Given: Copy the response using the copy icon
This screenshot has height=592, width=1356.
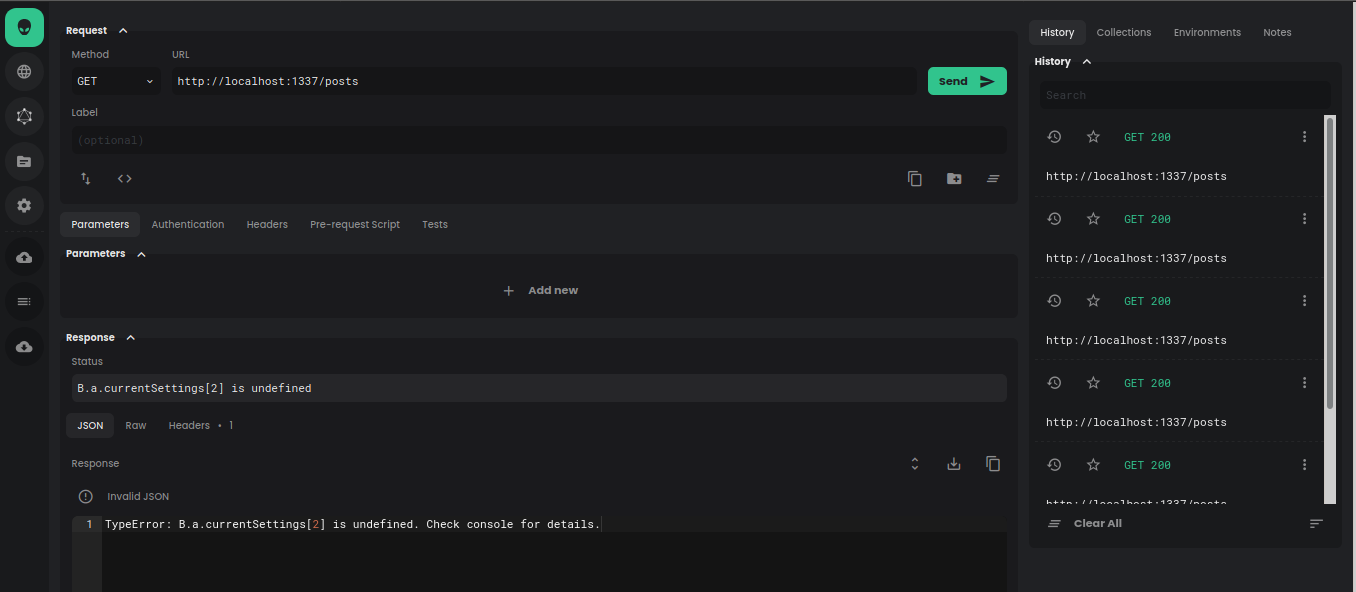Looking at the screenshot, I should [x=992, y=463].
